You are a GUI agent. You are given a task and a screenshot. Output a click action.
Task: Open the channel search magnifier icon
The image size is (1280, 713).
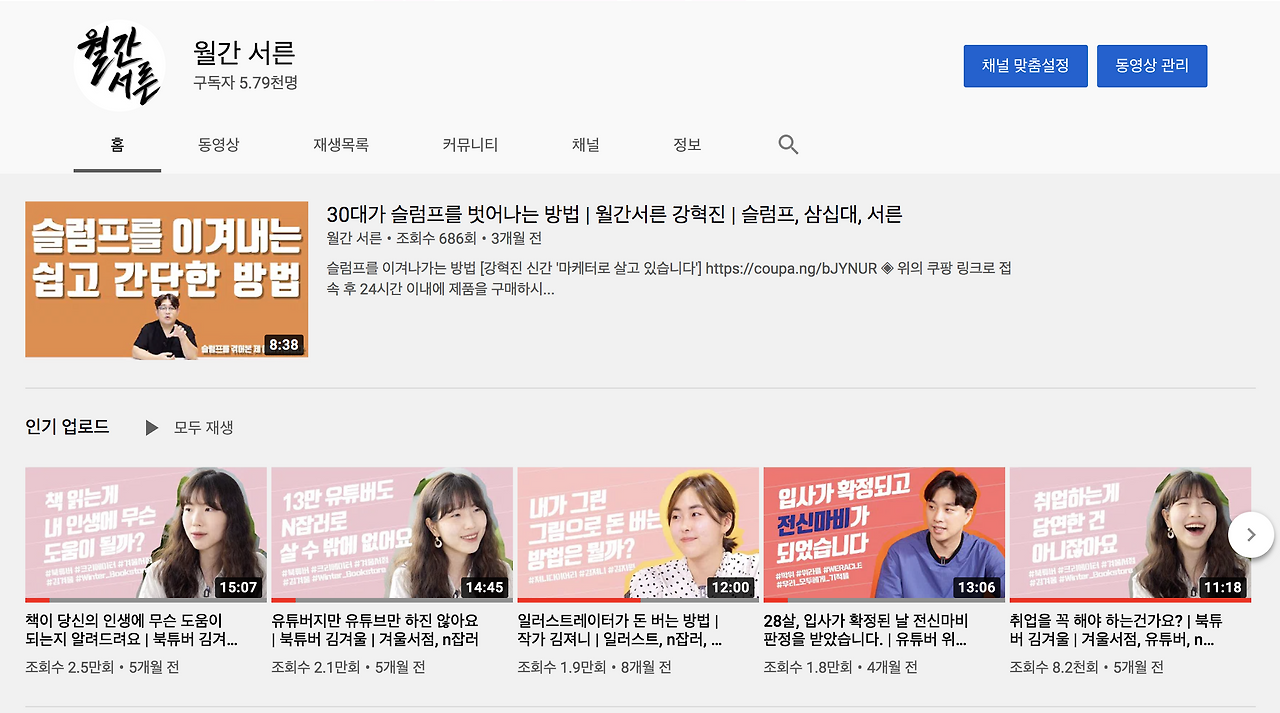pos(788,144)
